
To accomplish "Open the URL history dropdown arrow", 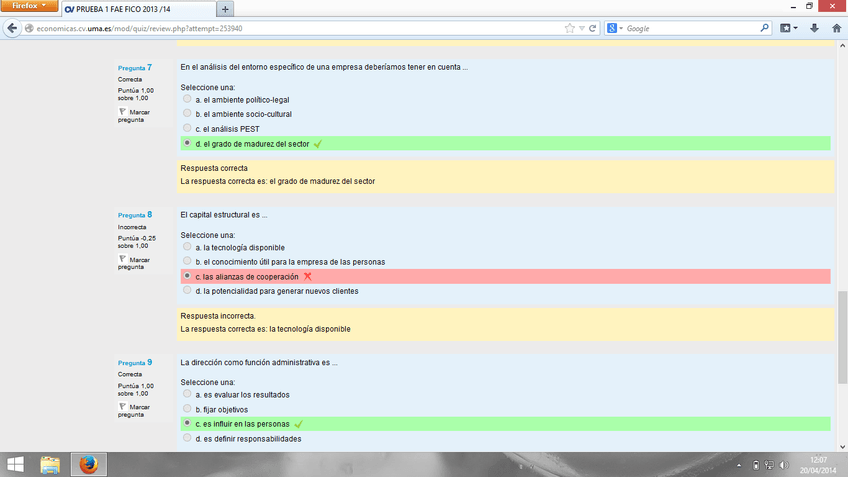I will pyautogui.click(x=581, y=28).
